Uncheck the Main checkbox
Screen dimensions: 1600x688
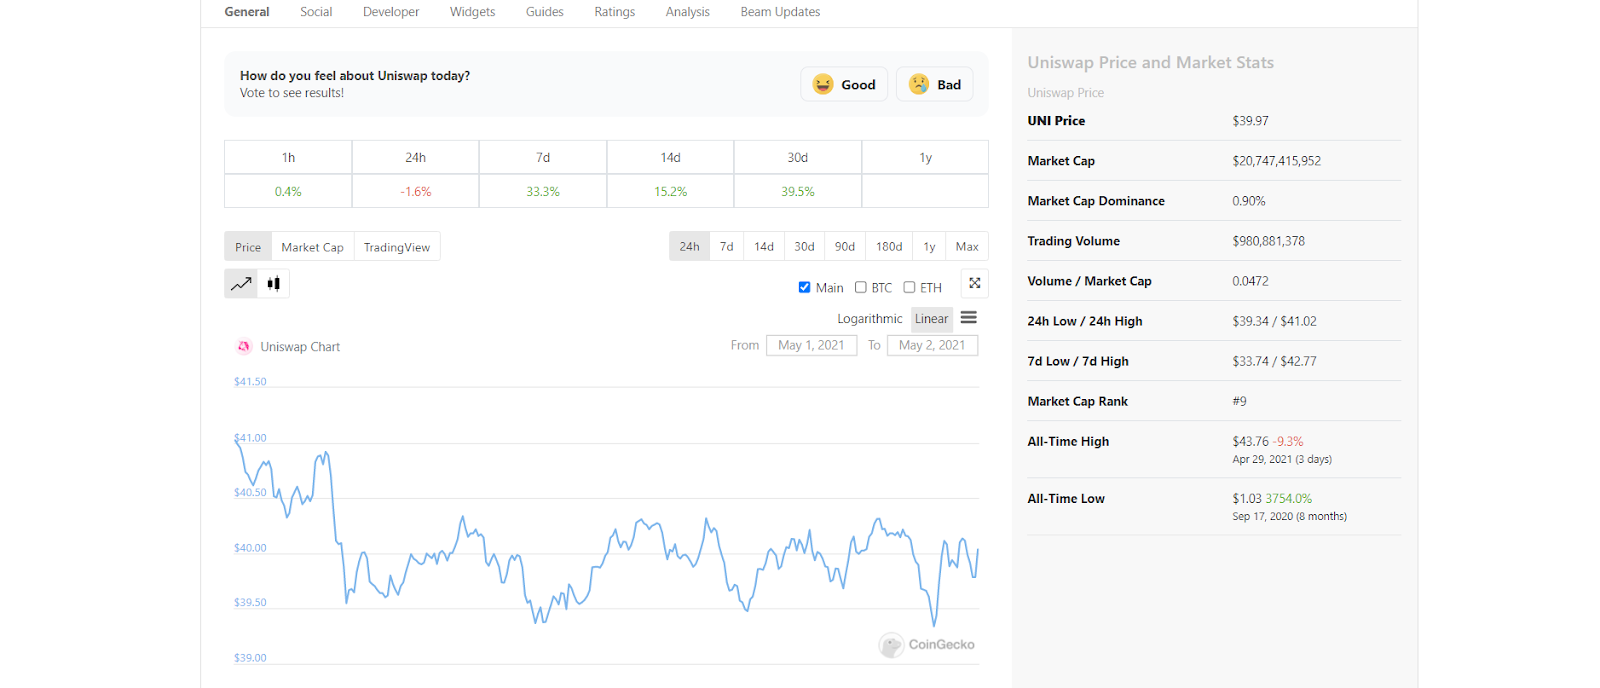point(804,288)
